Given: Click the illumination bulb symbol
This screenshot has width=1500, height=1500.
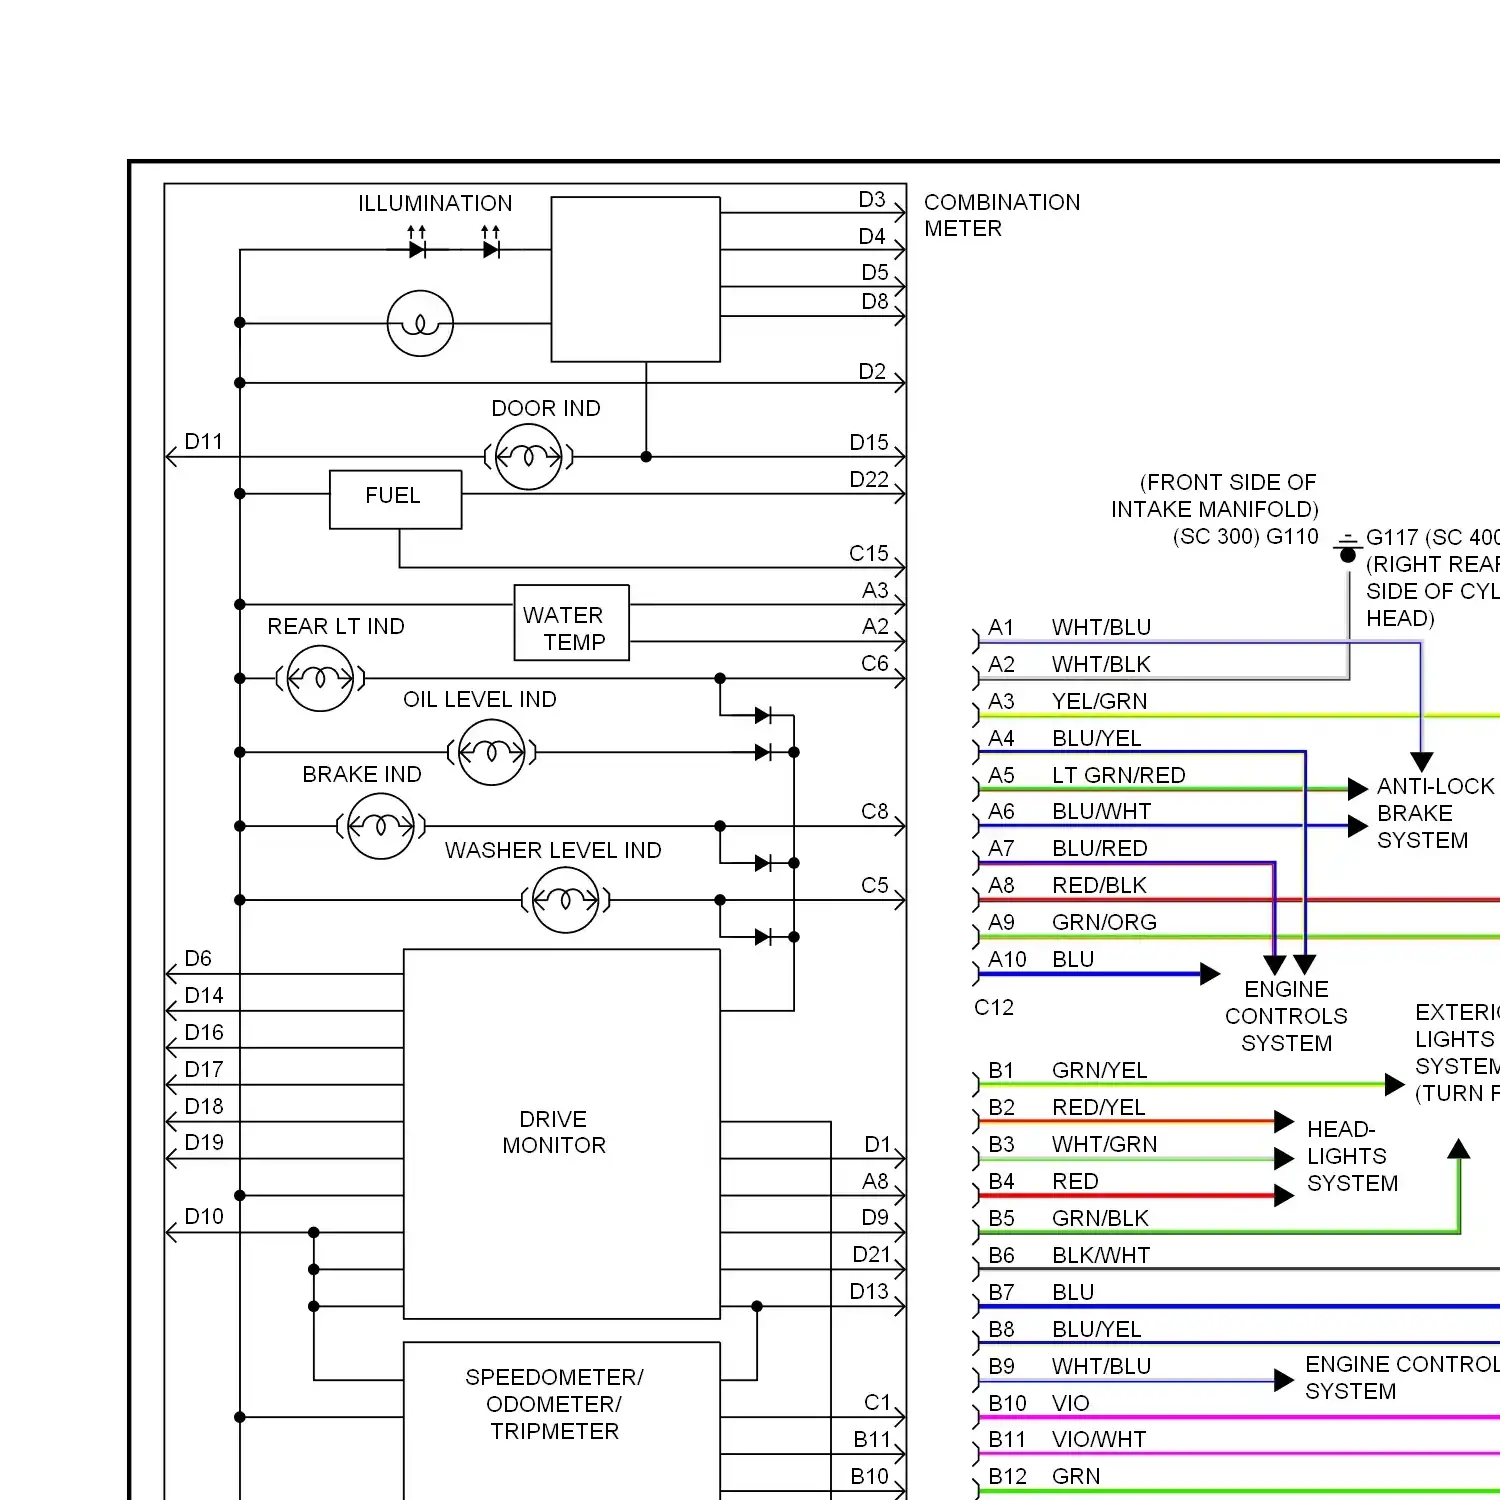Looking at the screenshot, I should [420, 323].
